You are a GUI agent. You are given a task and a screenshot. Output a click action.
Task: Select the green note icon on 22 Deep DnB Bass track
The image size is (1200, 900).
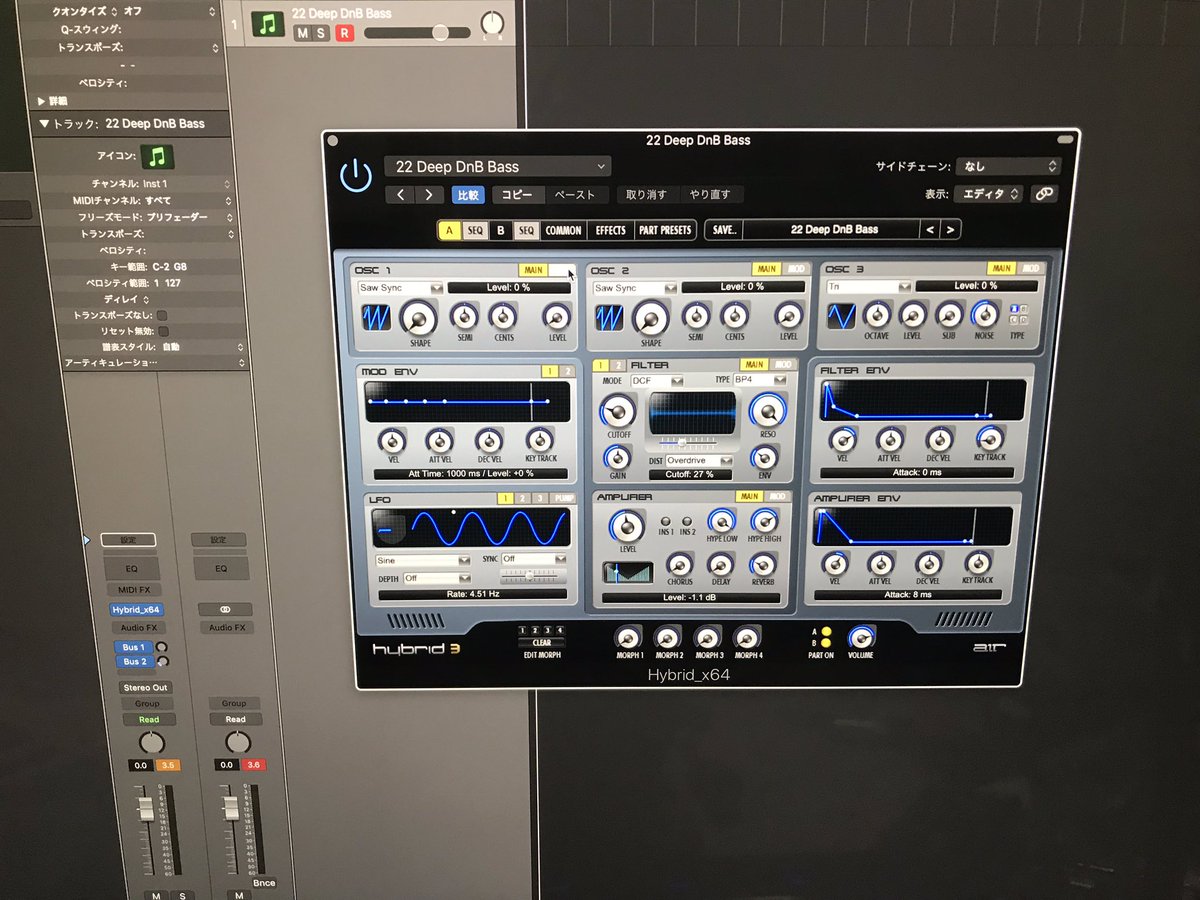click(266, 22)
